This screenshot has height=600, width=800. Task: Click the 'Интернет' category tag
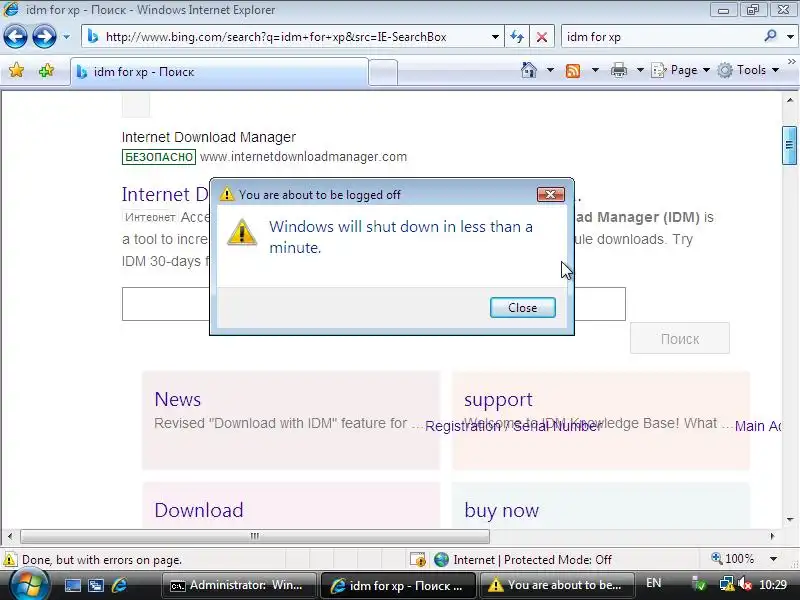point(151,217)
